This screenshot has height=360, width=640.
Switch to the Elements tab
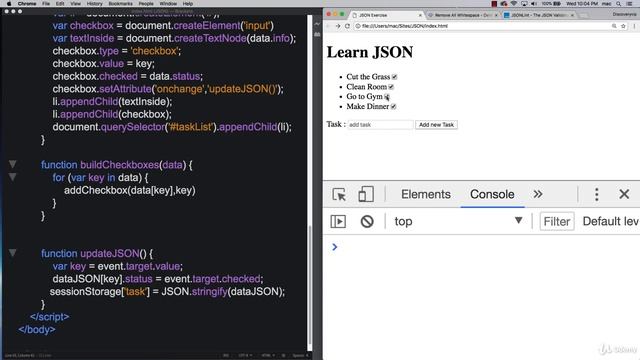click(426, 194)
